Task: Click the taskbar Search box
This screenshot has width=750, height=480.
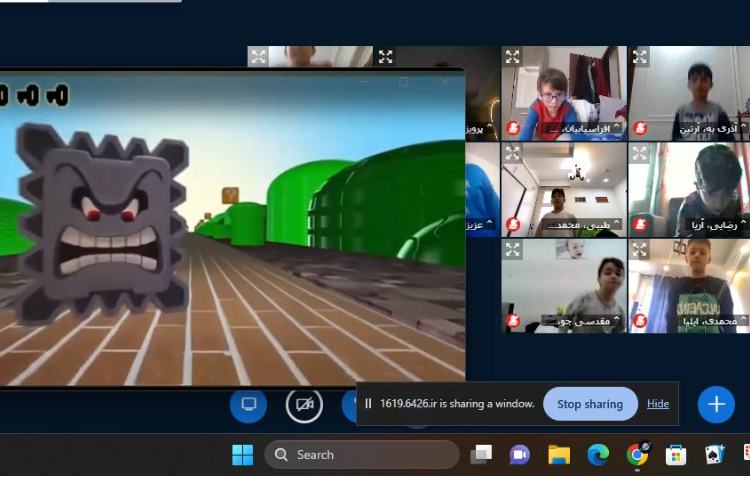Action: tap(362, 455)
